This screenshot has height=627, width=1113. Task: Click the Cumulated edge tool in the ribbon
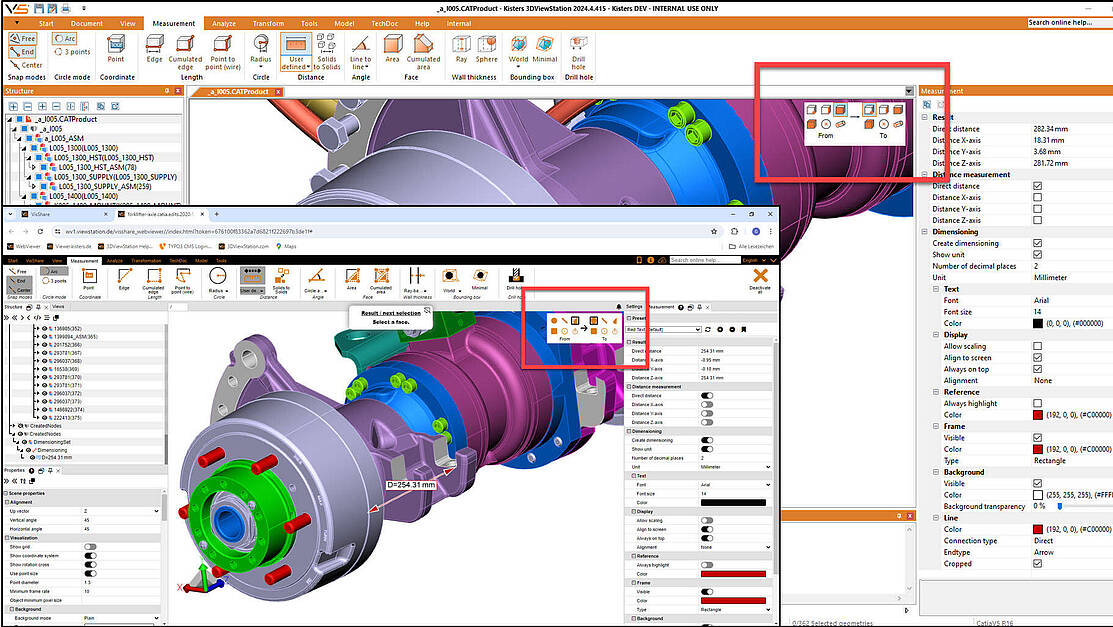187,48
